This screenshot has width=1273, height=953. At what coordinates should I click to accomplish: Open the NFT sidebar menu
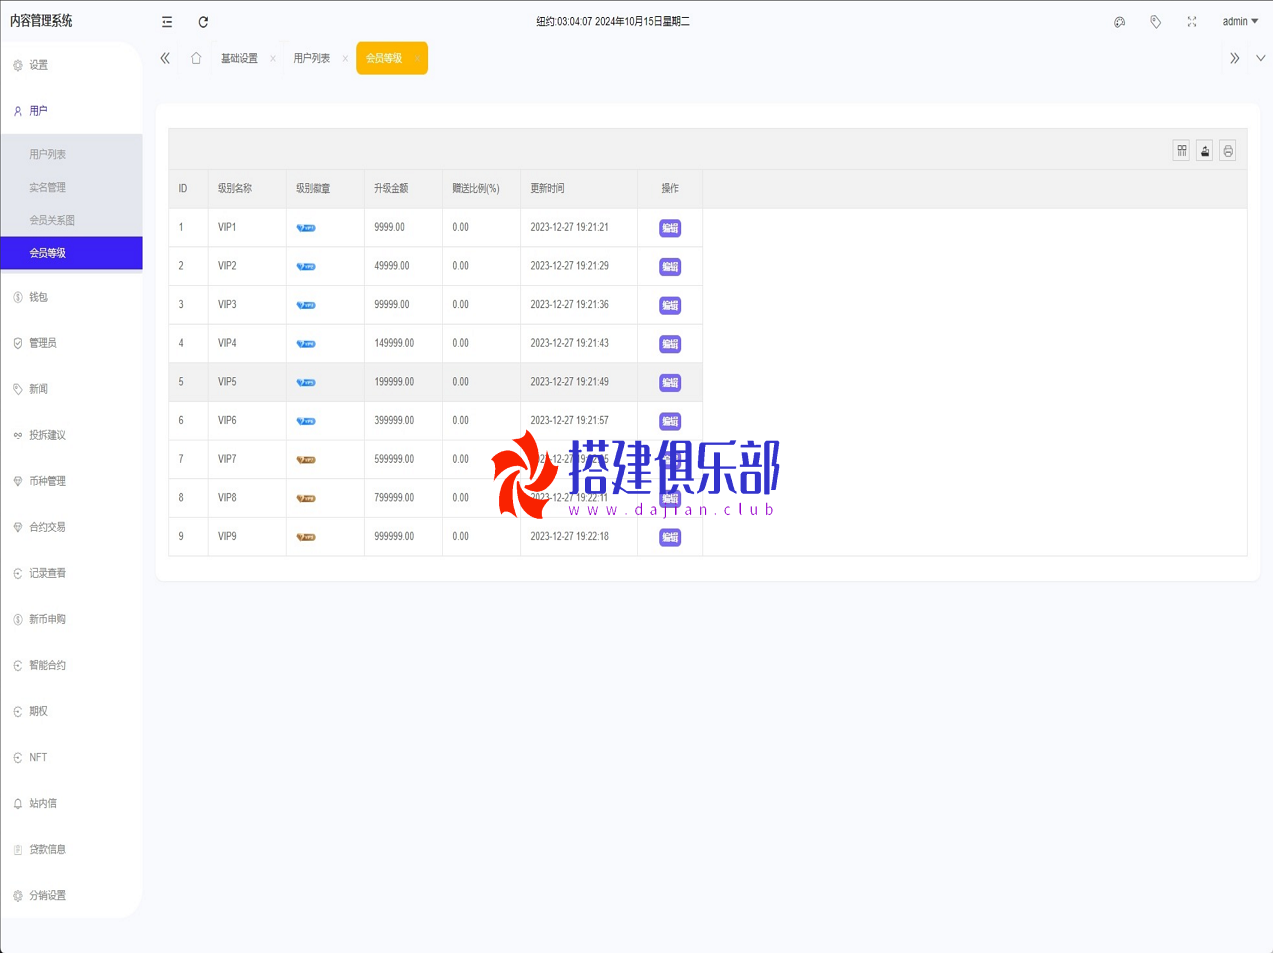click(x=71, y=757)
